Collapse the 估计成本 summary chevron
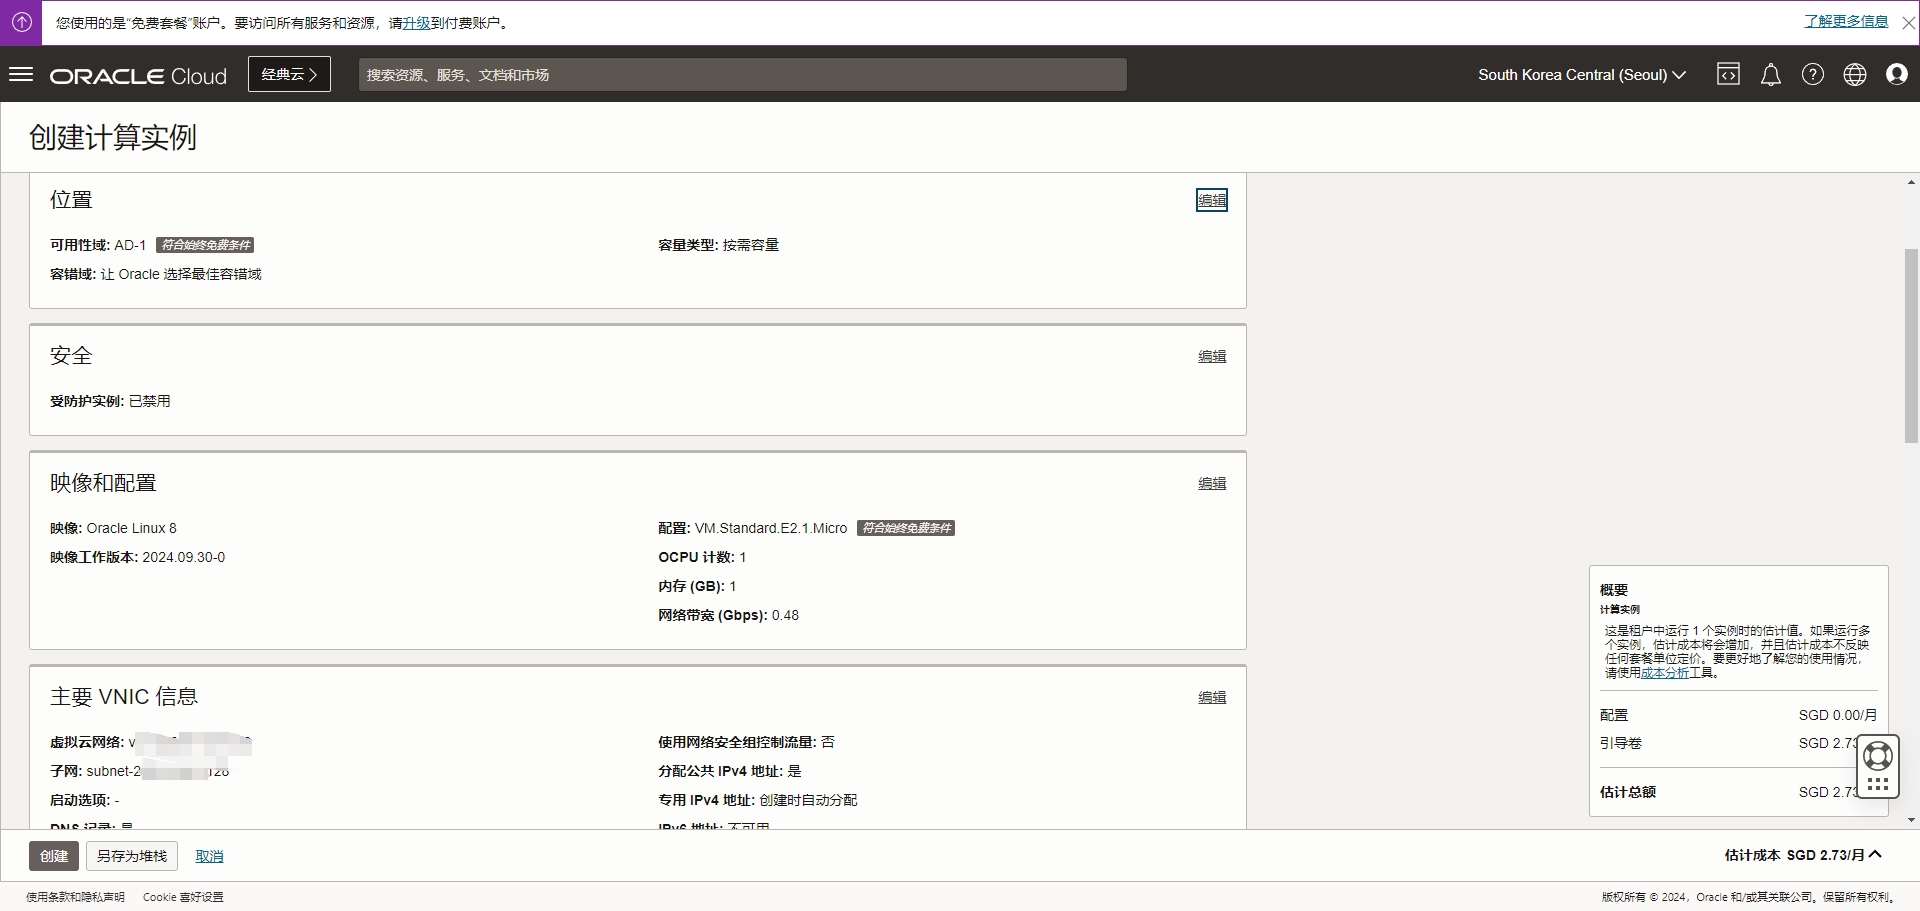 click(x=1875, y=854)
